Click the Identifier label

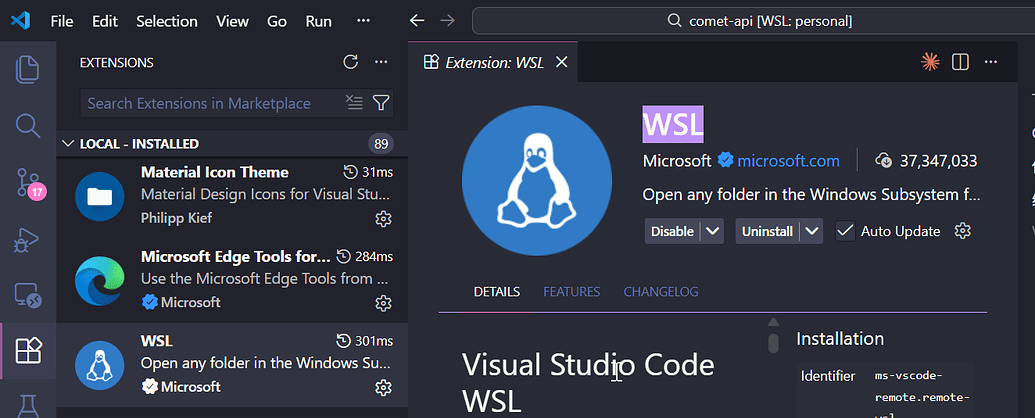coord(828,376)
